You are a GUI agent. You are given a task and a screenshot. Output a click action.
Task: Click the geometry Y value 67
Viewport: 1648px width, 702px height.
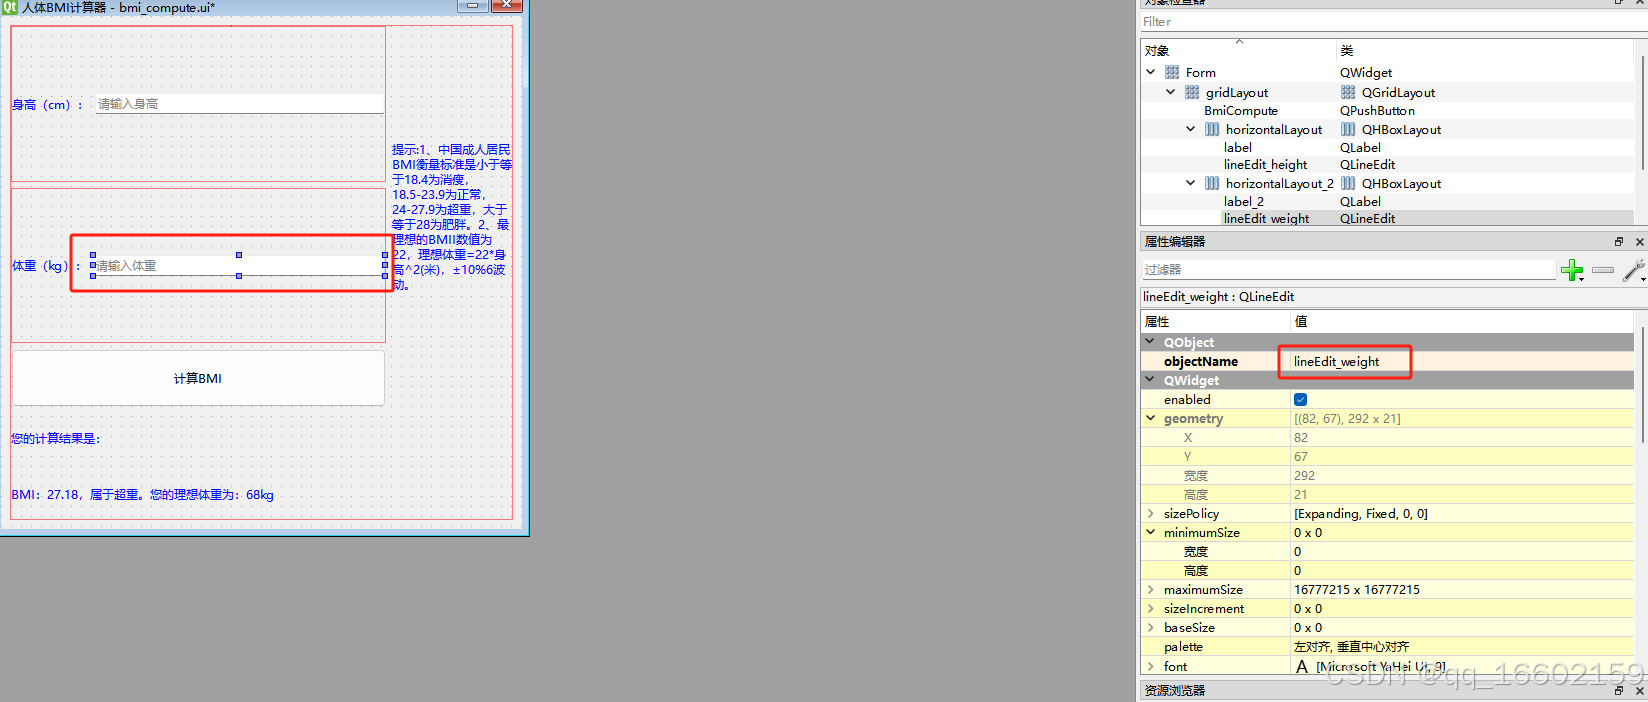pos(1301,457)
